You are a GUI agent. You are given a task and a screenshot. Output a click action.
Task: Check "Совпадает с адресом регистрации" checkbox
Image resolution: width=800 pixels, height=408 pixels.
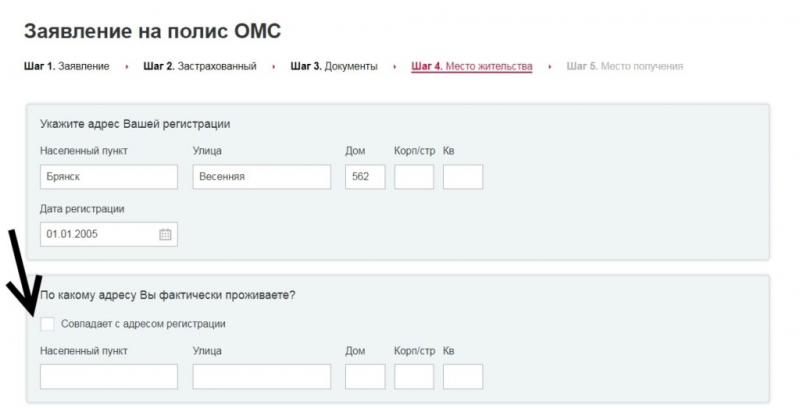coord(48,324)
